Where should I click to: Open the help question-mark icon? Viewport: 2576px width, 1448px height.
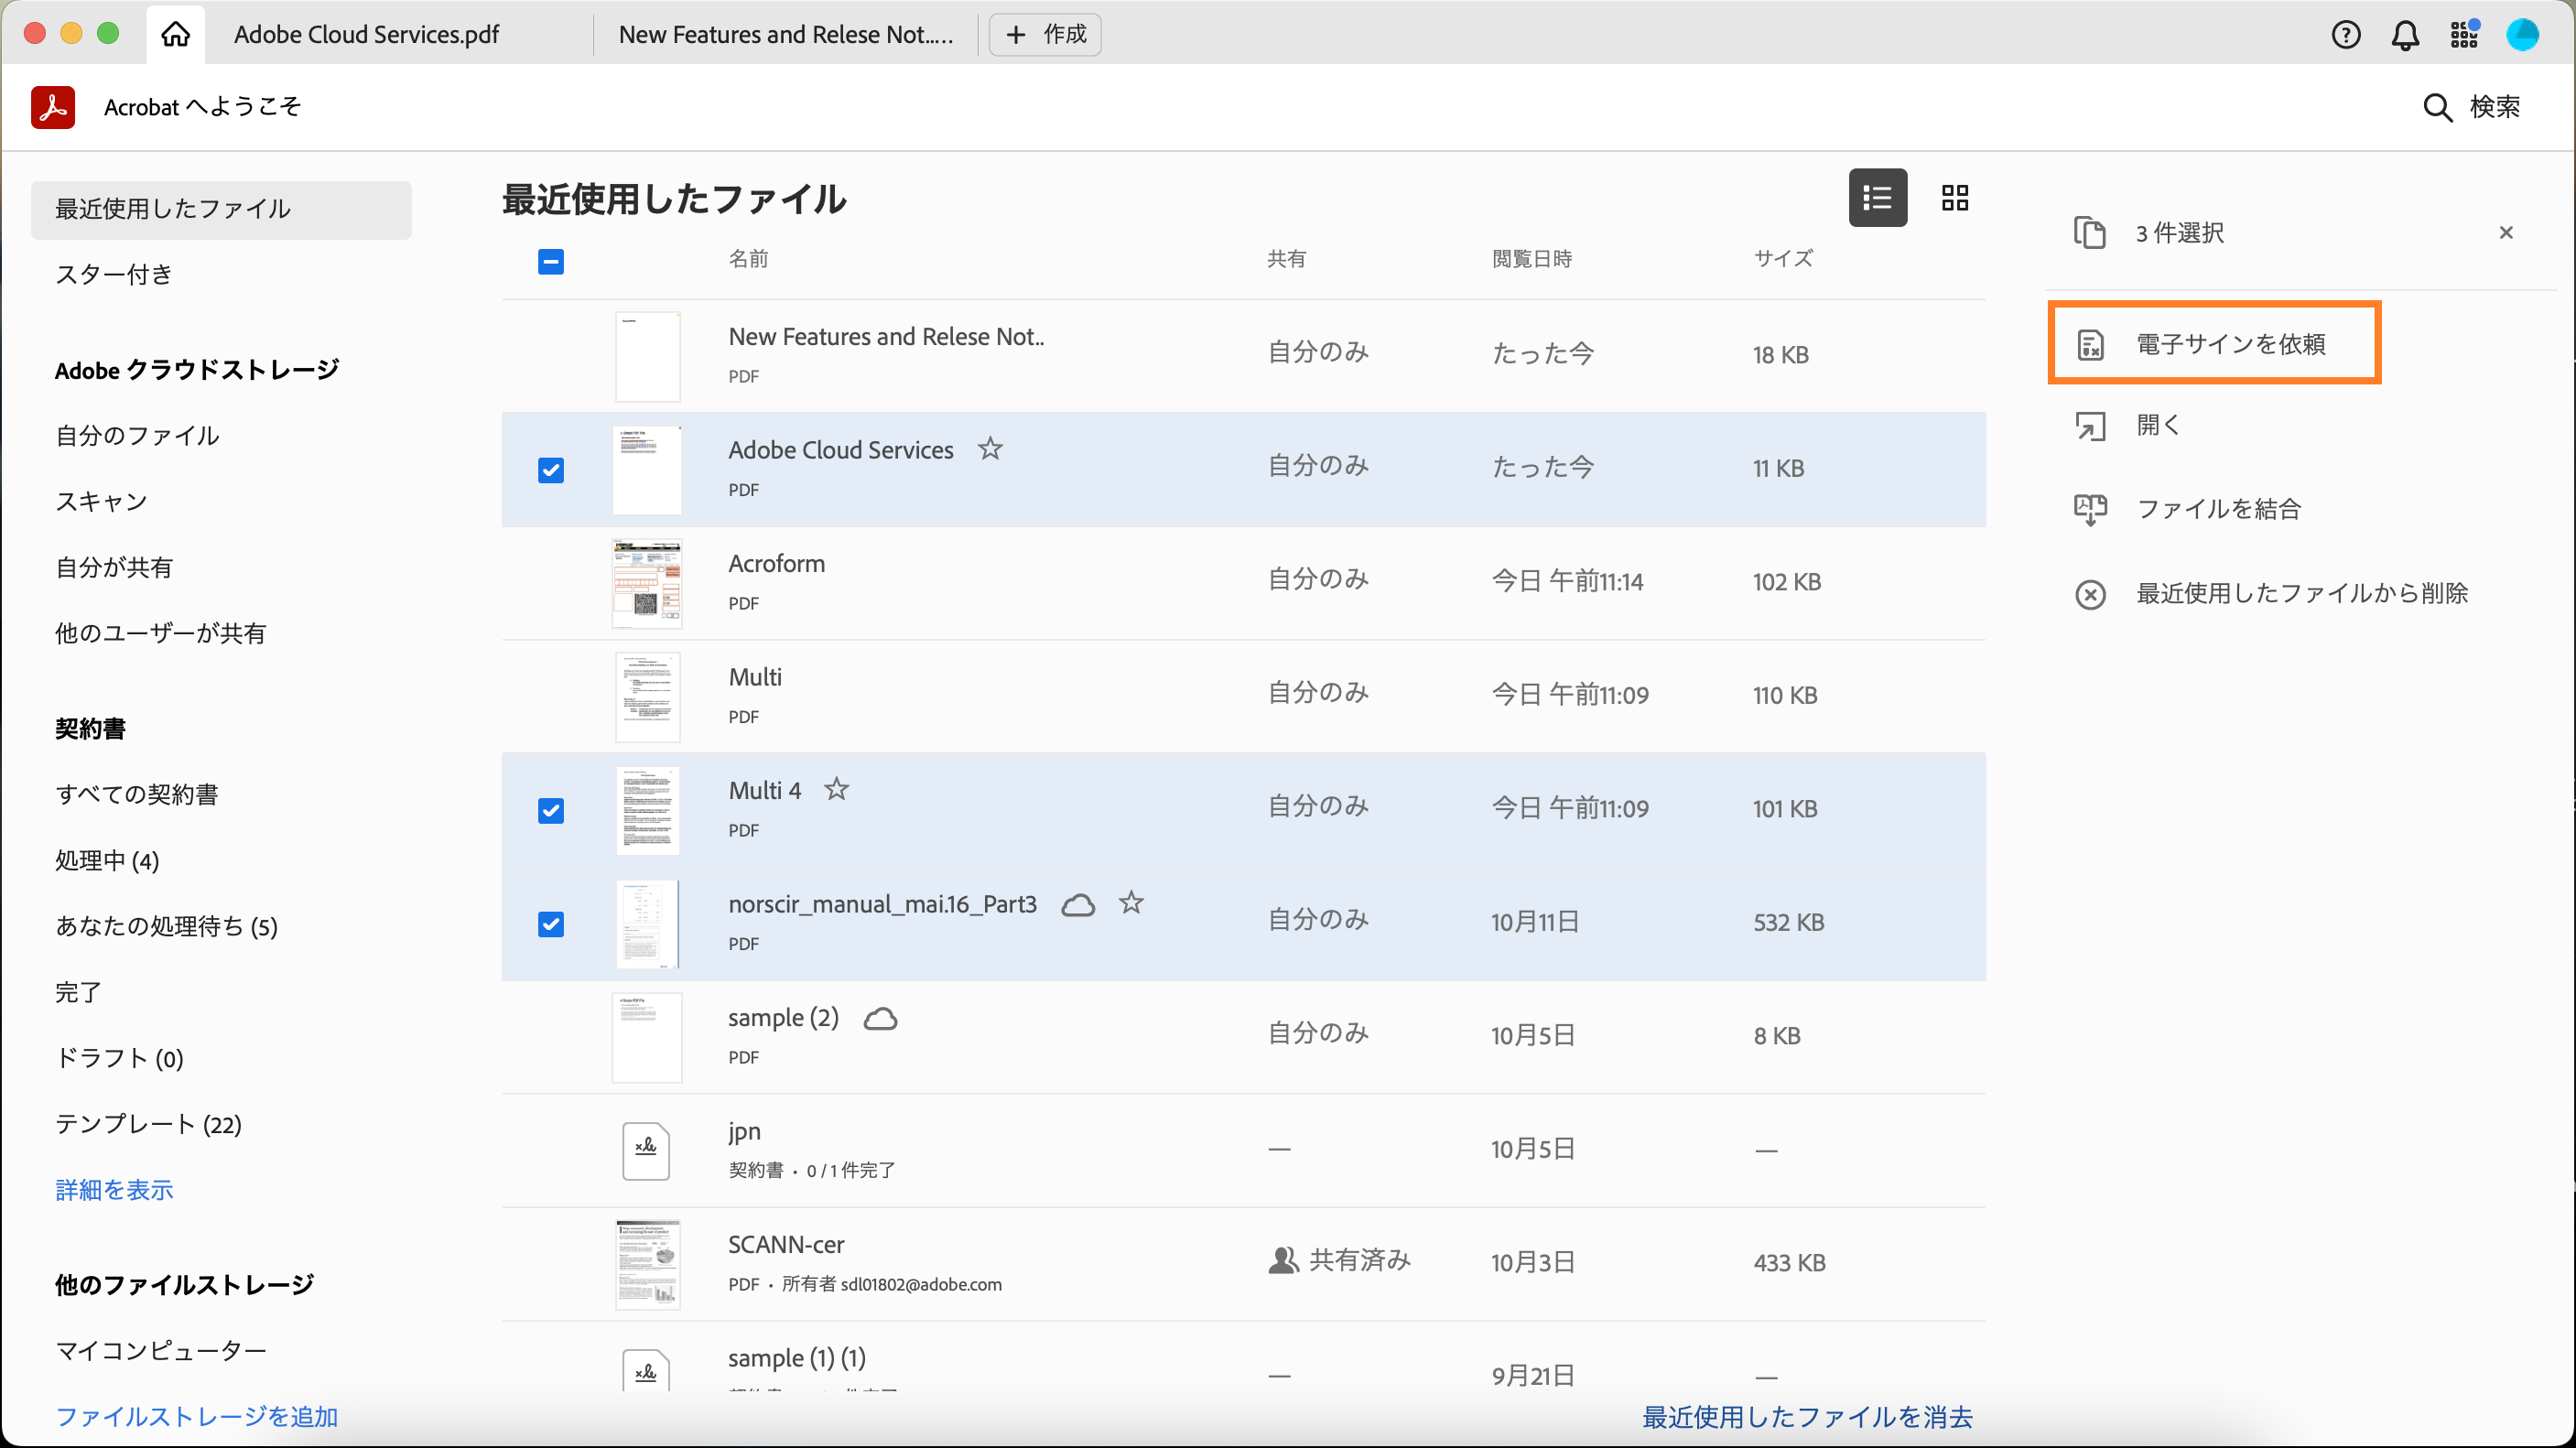click(2345, 35)
